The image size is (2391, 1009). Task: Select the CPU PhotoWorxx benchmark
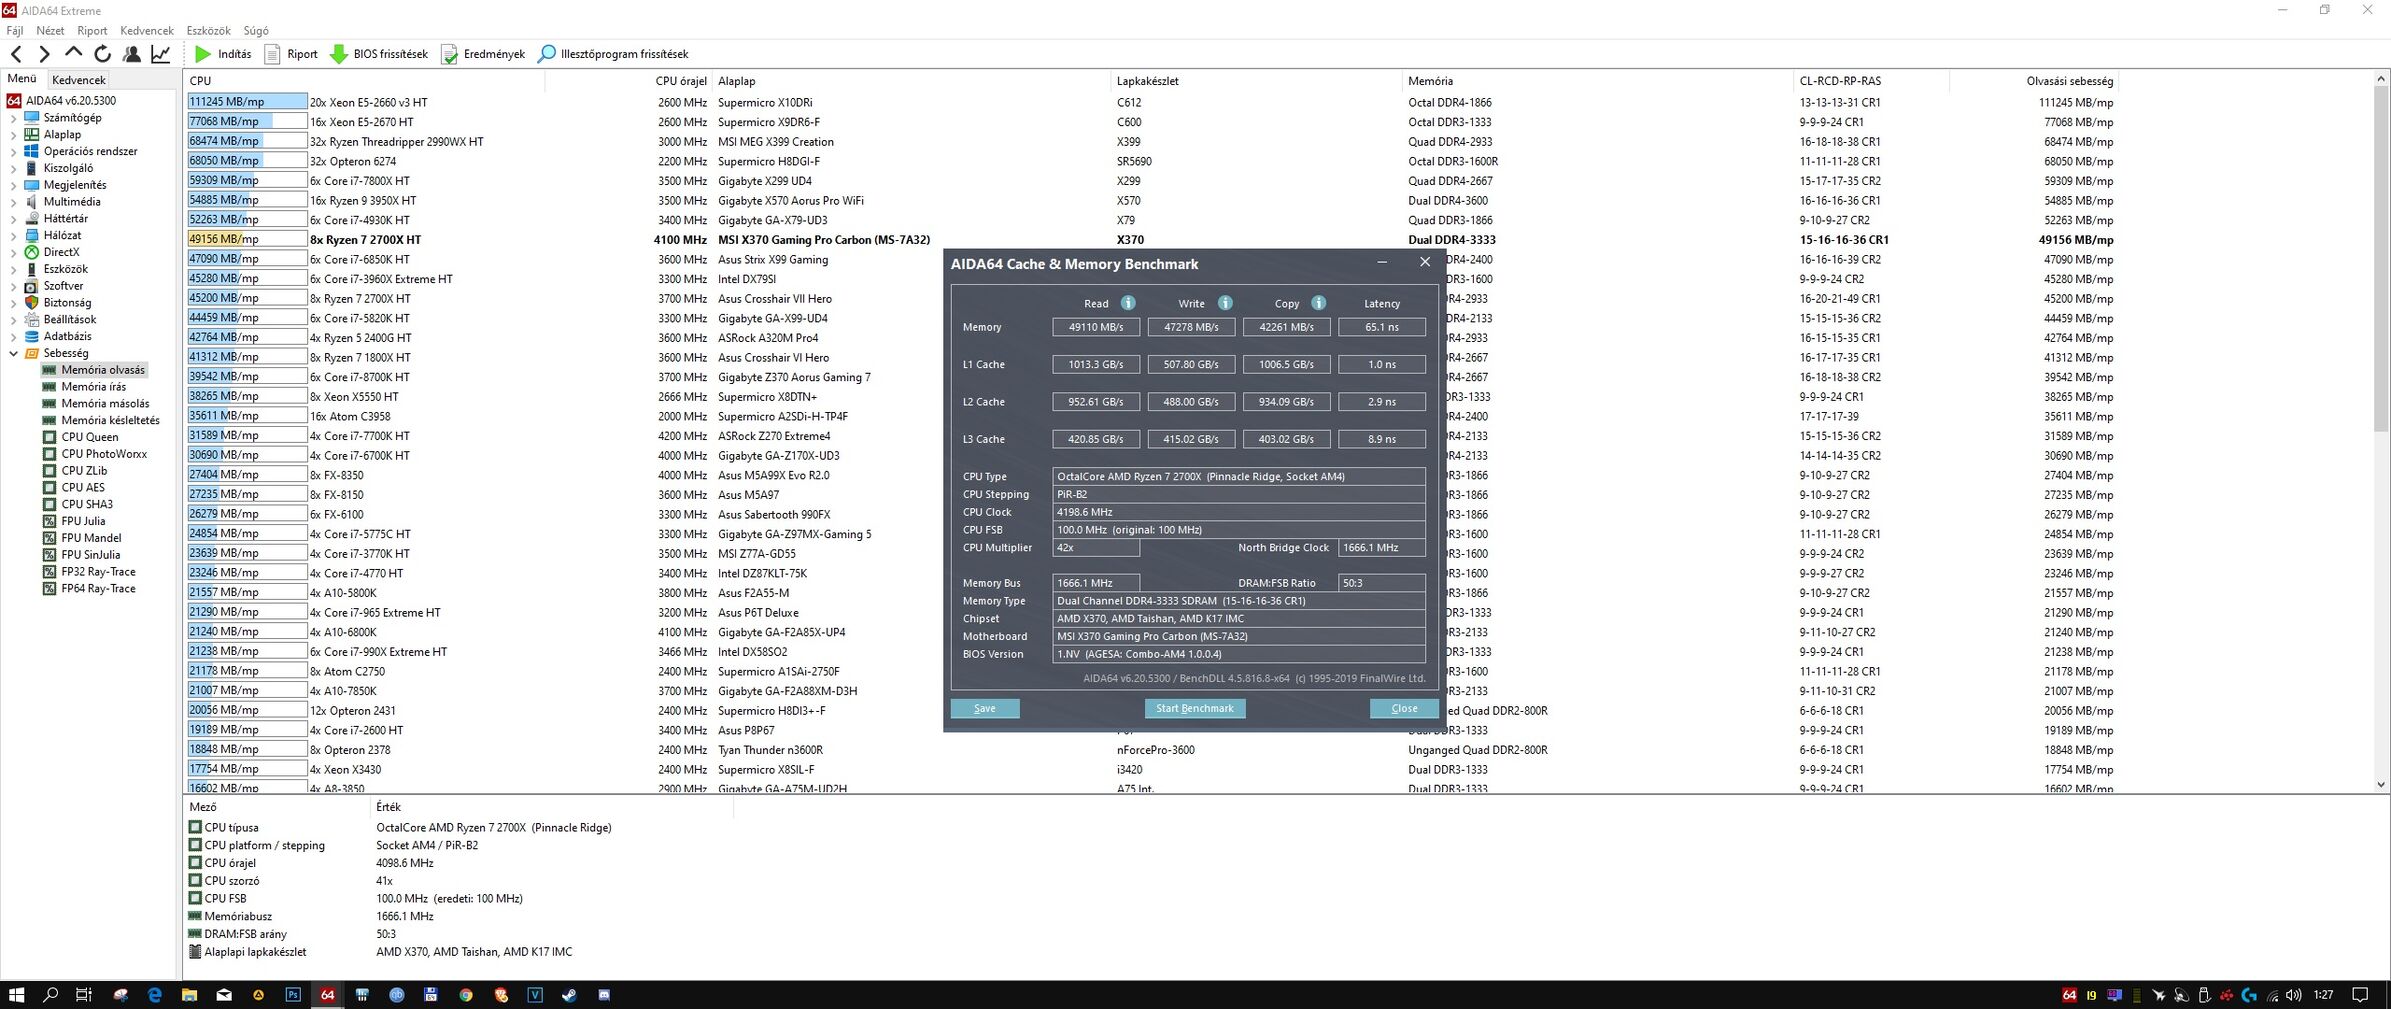[x=104, y=454]
